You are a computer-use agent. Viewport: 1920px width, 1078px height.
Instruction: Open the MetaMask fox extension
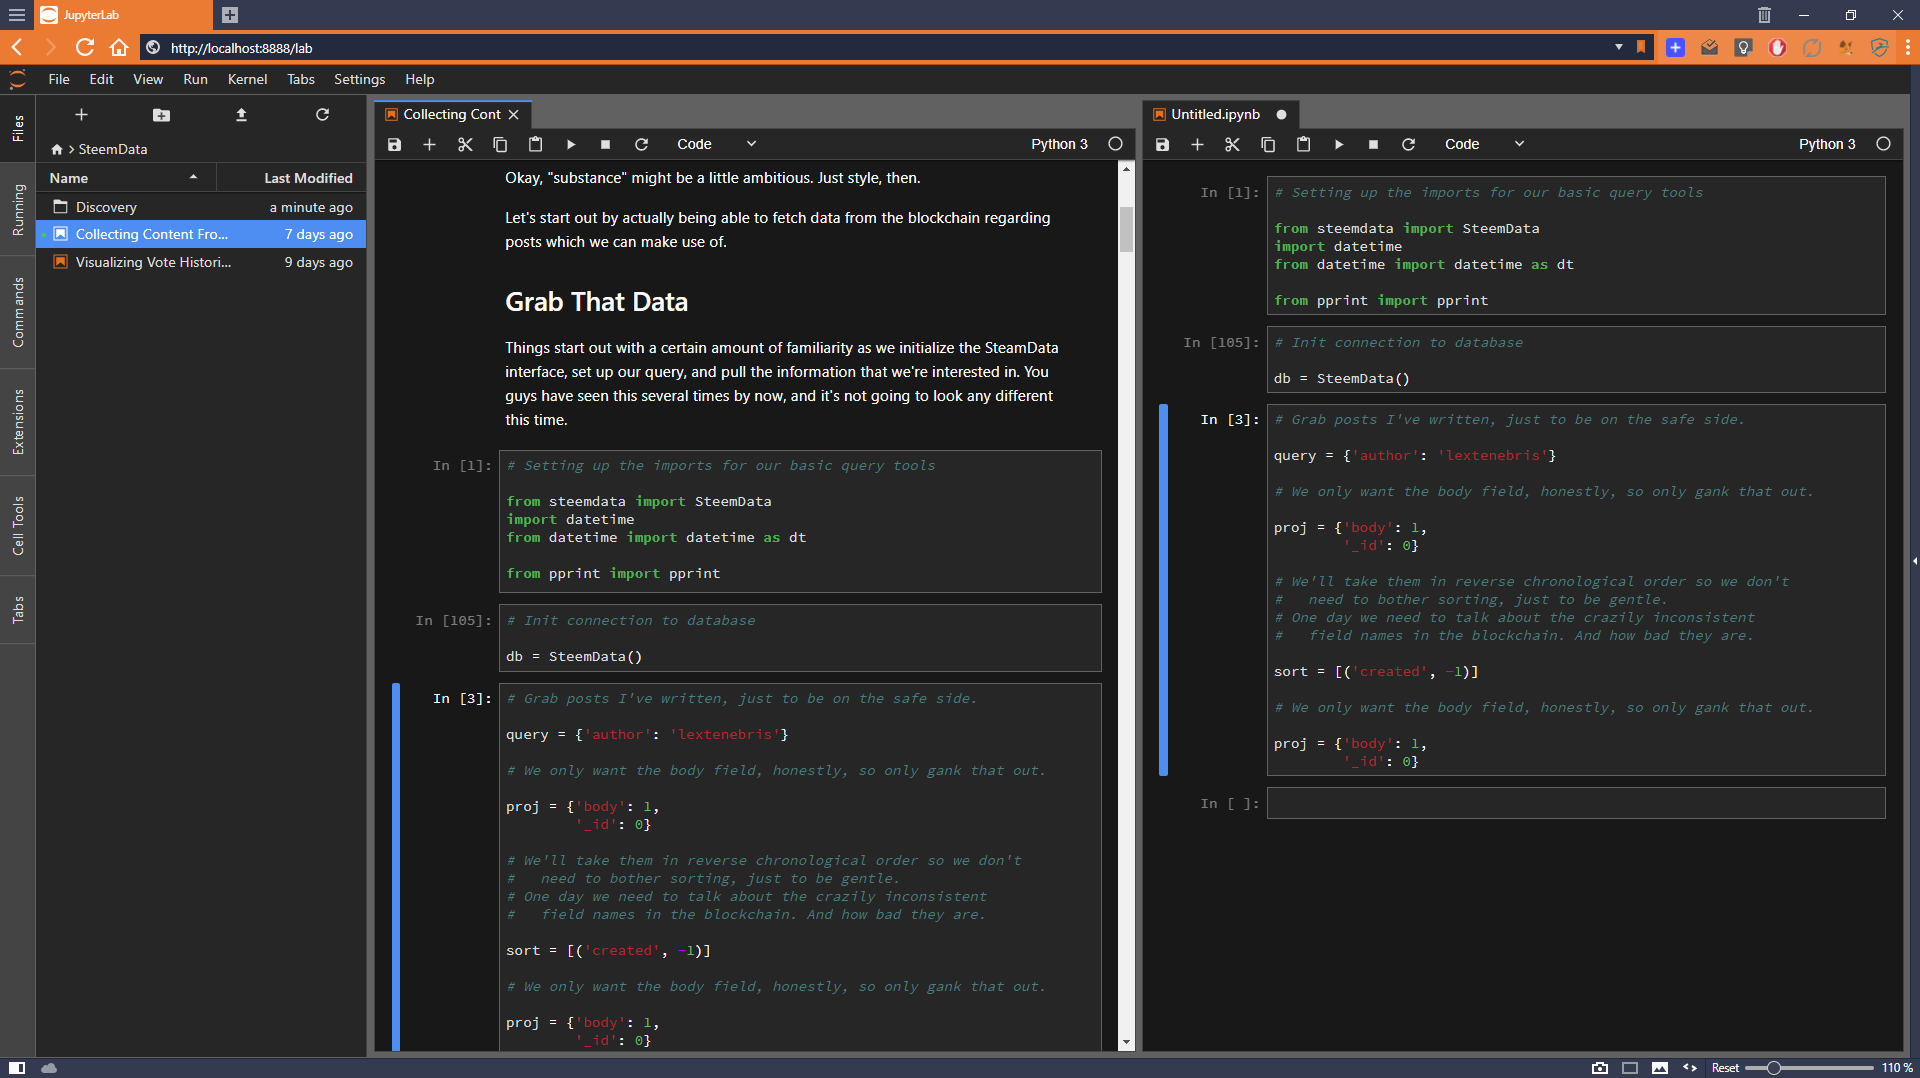[x=1845, y=47]
